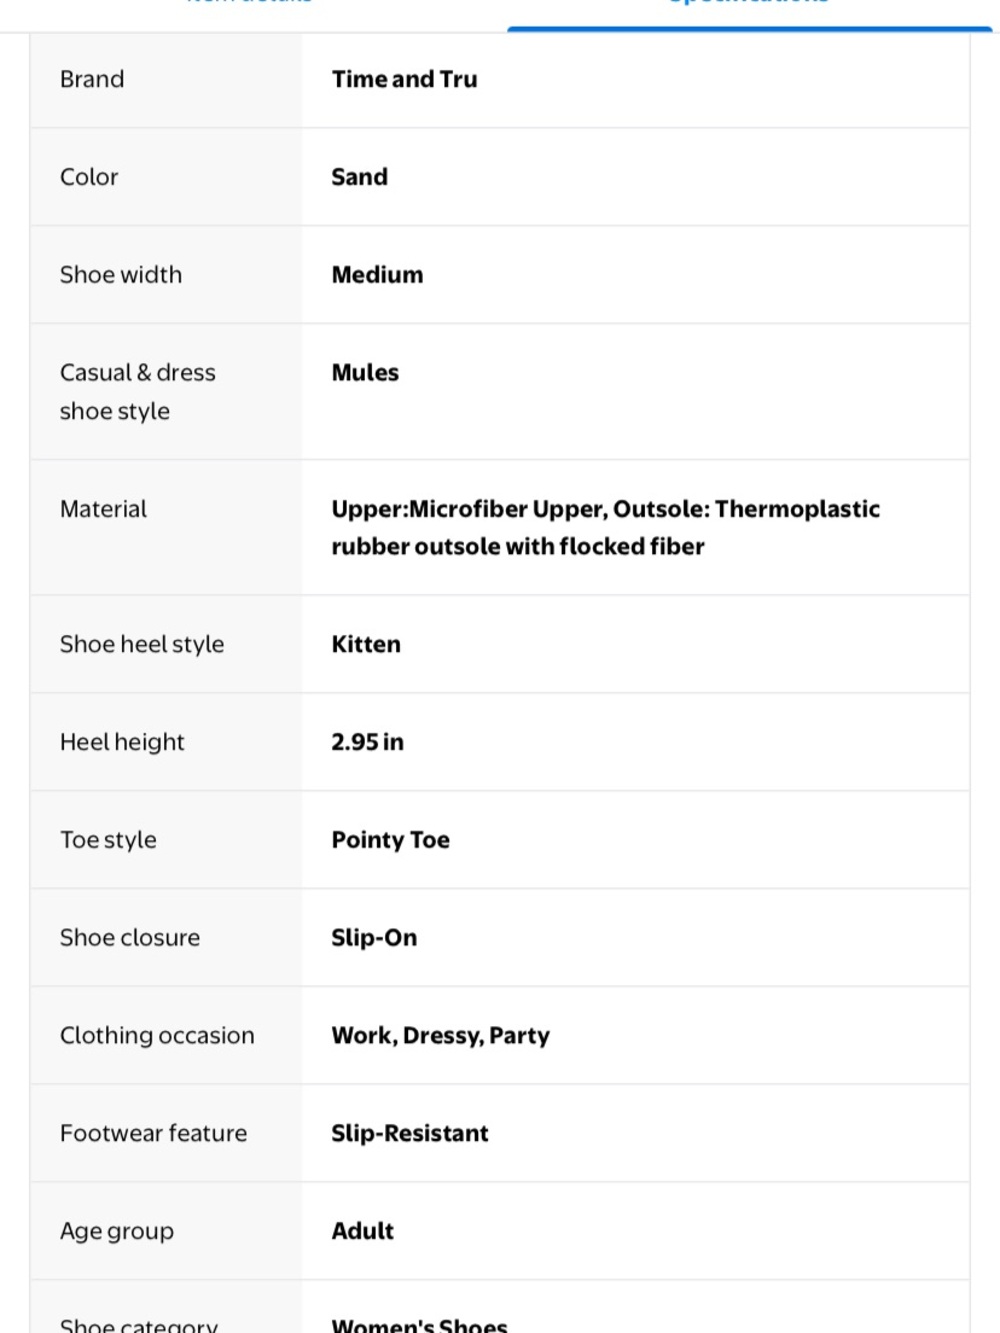1000x1333 pixels.
Task: Select the Medium width value
Action: (x=378, y=275)
